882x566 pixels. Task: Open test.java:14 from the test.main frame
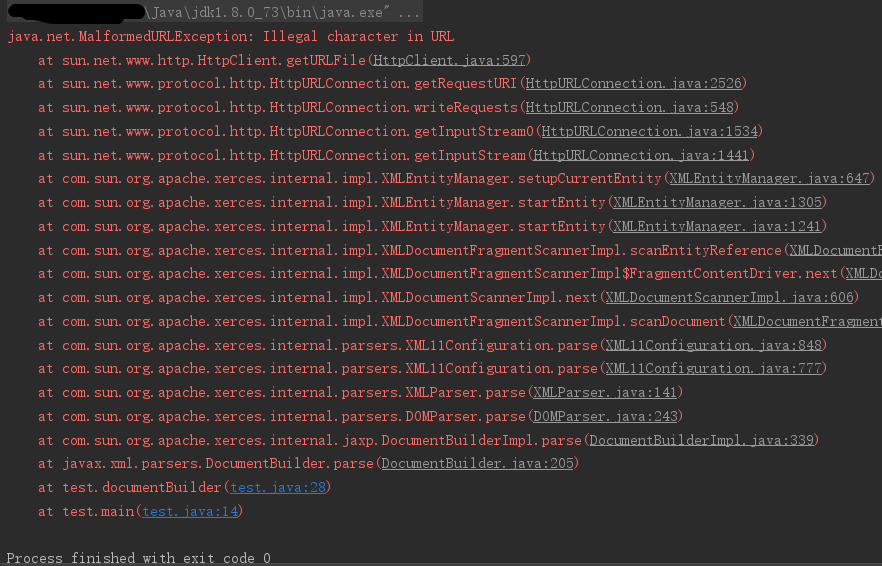pos(192,512)
